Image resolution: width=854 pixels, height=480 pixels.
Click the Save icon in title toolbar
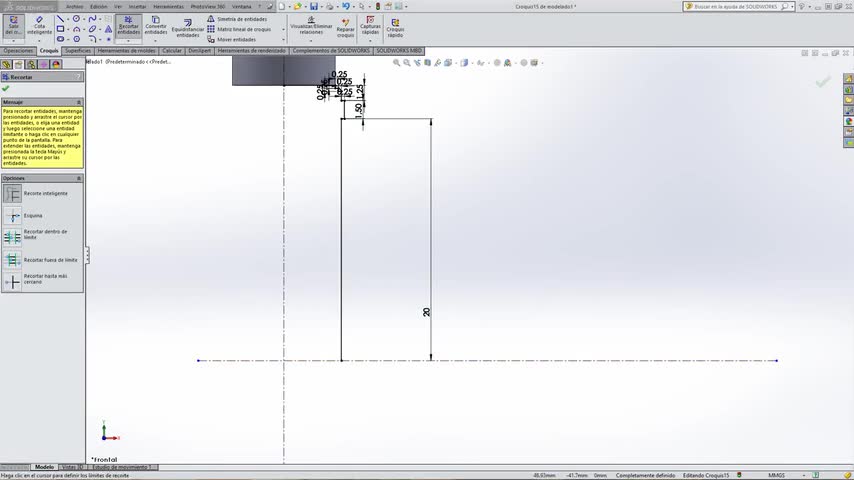point(314,7)
